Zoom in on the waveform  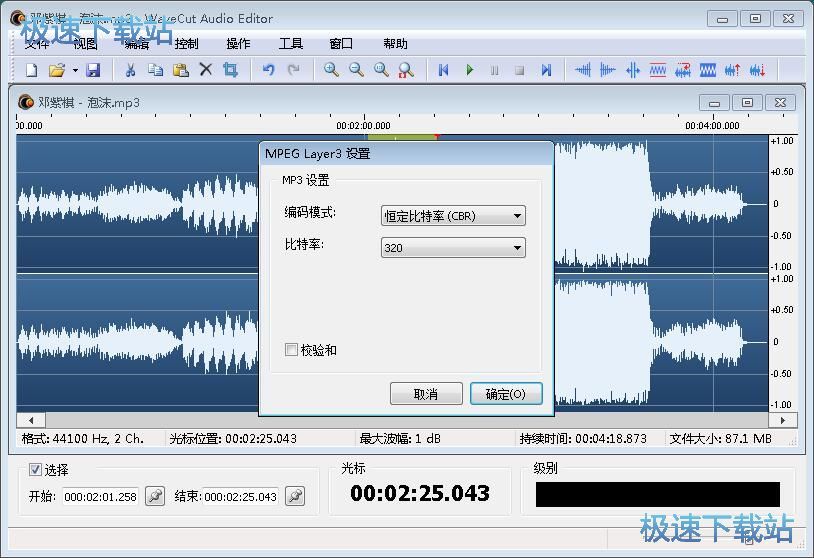coord(331,70)
